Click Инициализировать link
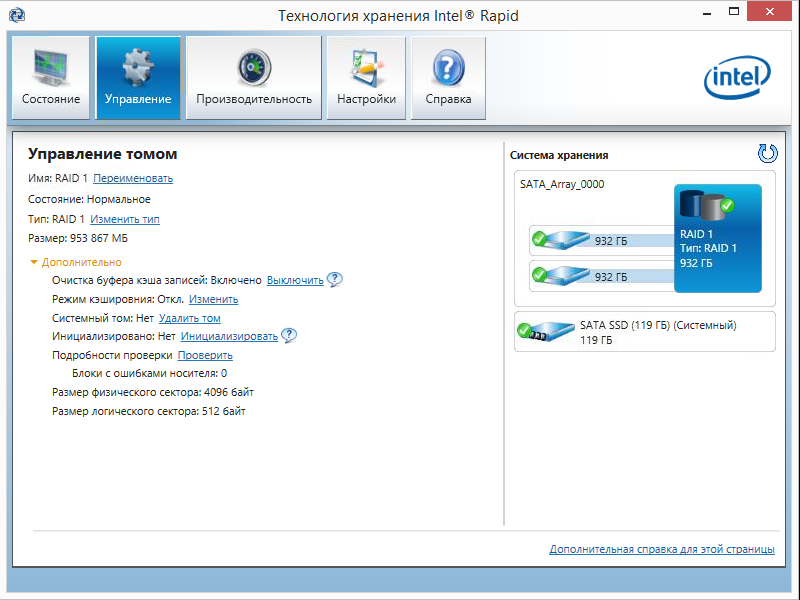The height and width of the screenshot is (600, 800). tap(229, 337)
